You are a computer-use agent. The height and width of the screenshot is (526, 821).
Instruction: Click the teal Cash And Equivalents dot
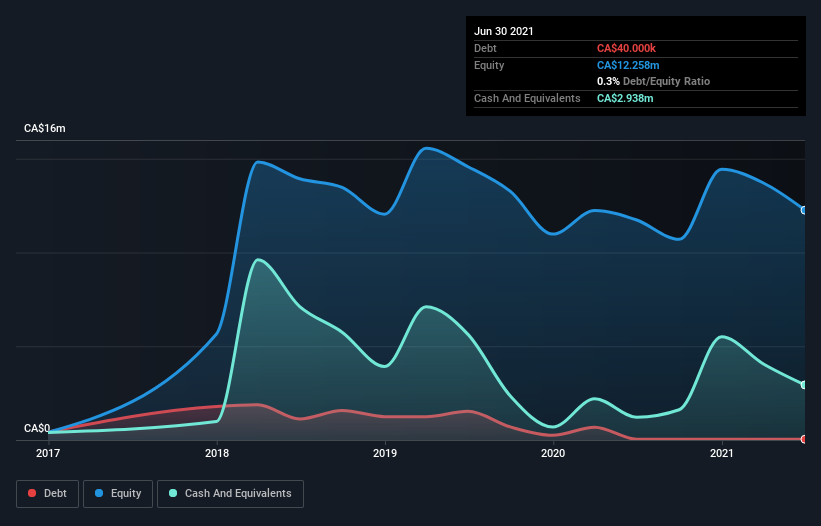[x=173, y=493]
